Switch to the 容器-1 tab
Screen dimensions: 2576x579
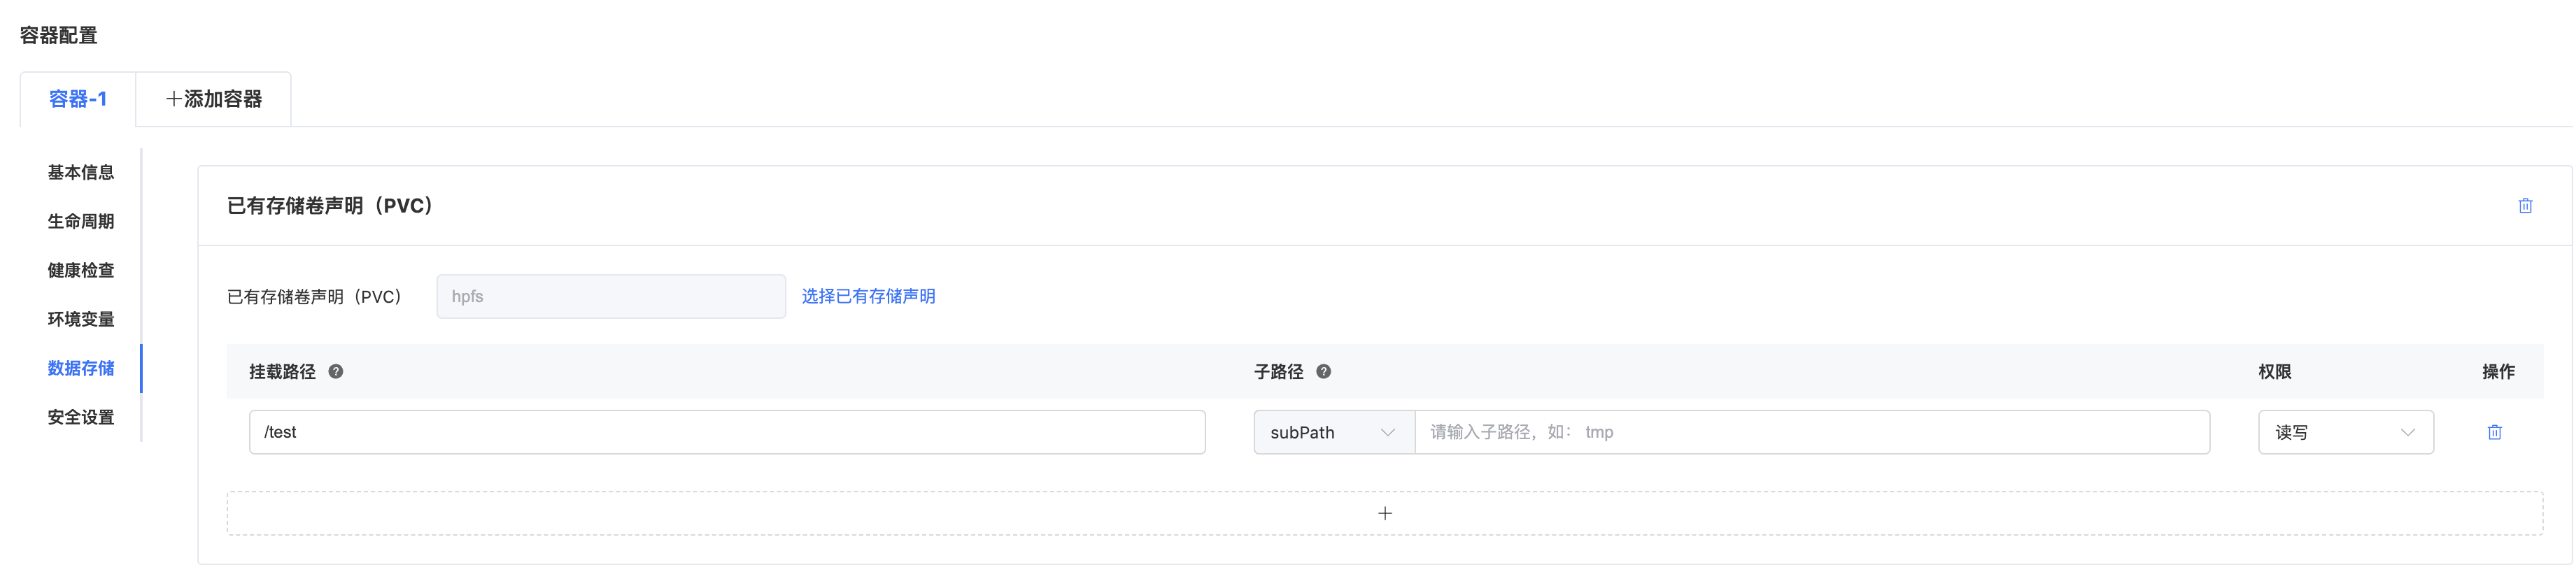[78, 99]
